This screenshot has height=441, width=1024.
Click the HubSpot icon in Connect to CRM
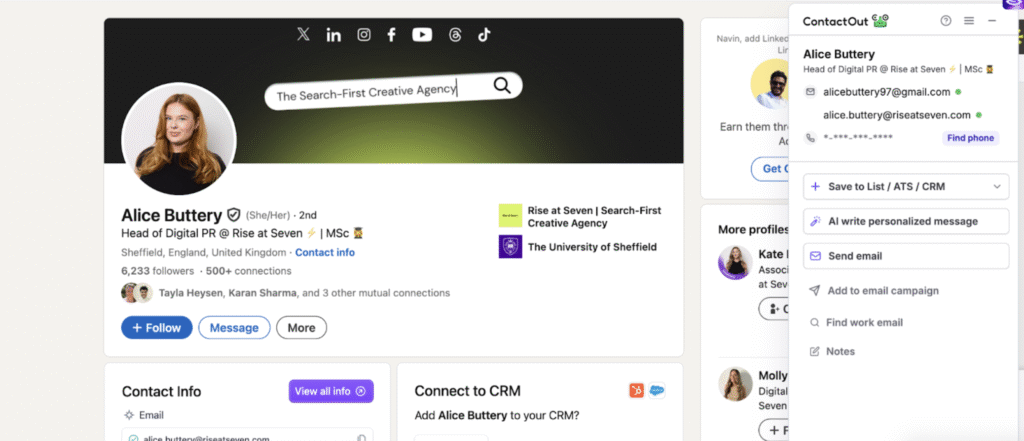(x=637, y=391)
